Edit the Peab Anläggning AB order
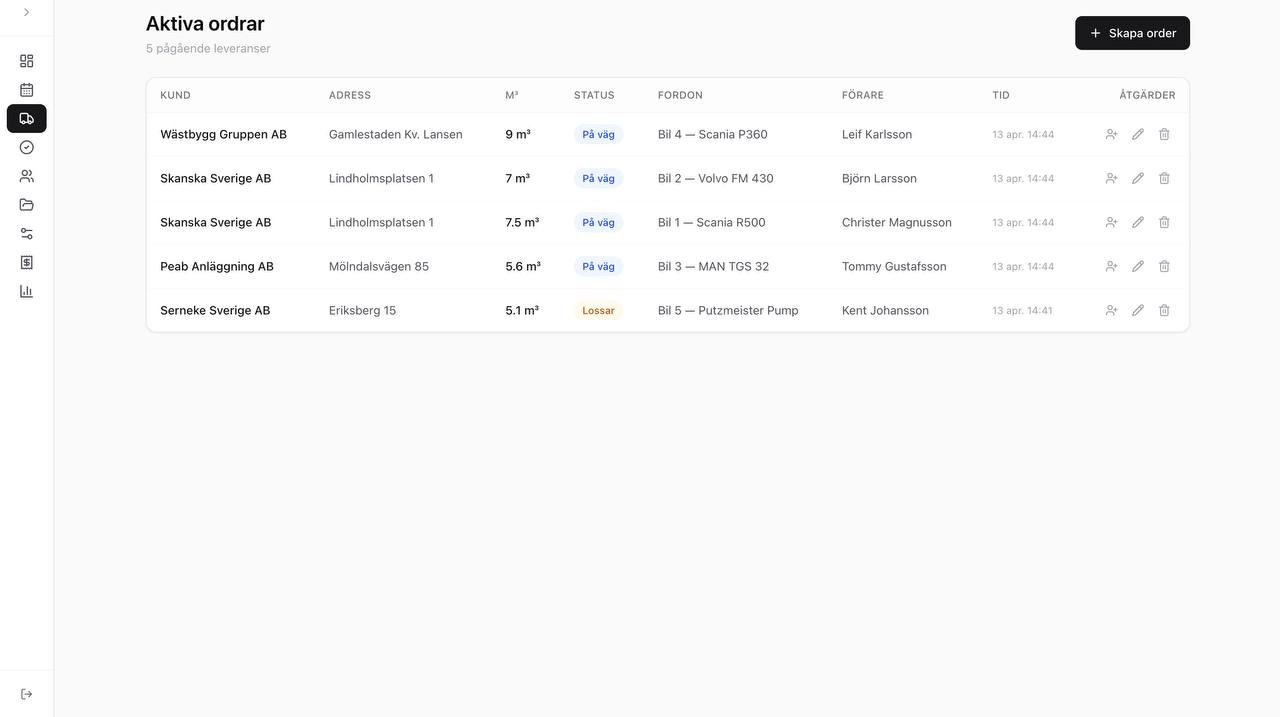 1138,266
